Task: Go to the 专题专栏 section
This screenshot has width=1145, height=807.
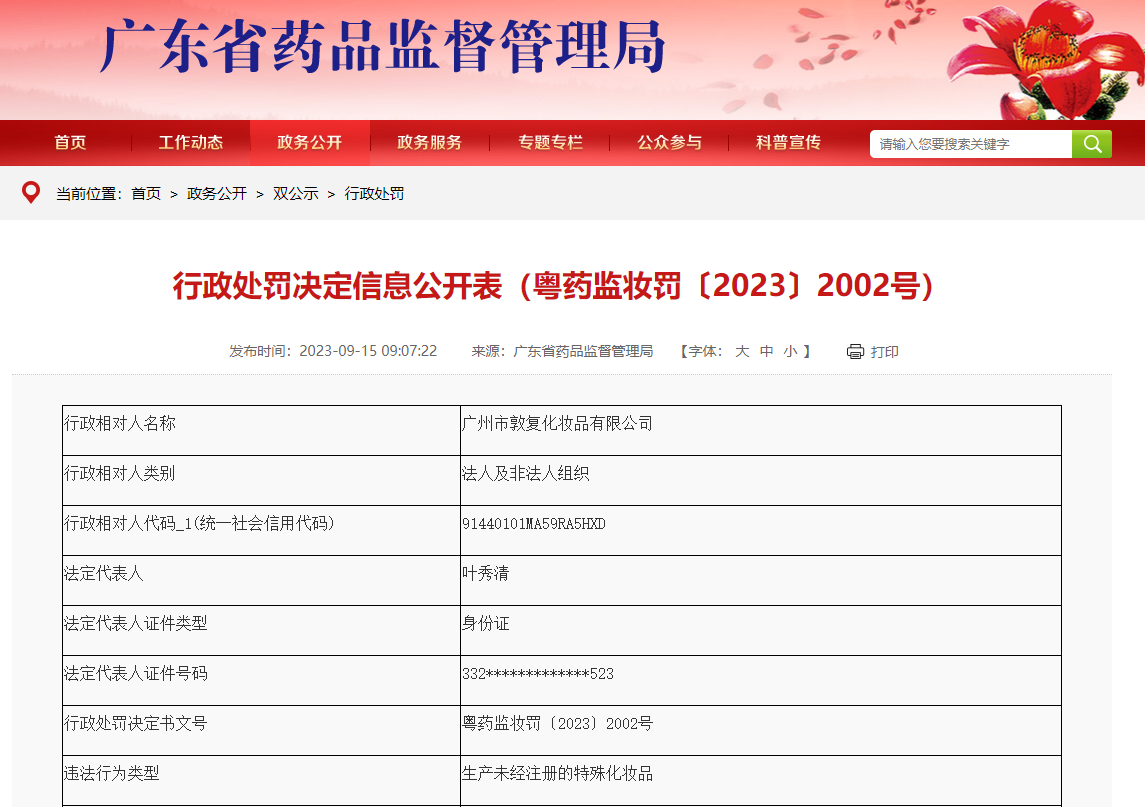Action: [550, 142]
